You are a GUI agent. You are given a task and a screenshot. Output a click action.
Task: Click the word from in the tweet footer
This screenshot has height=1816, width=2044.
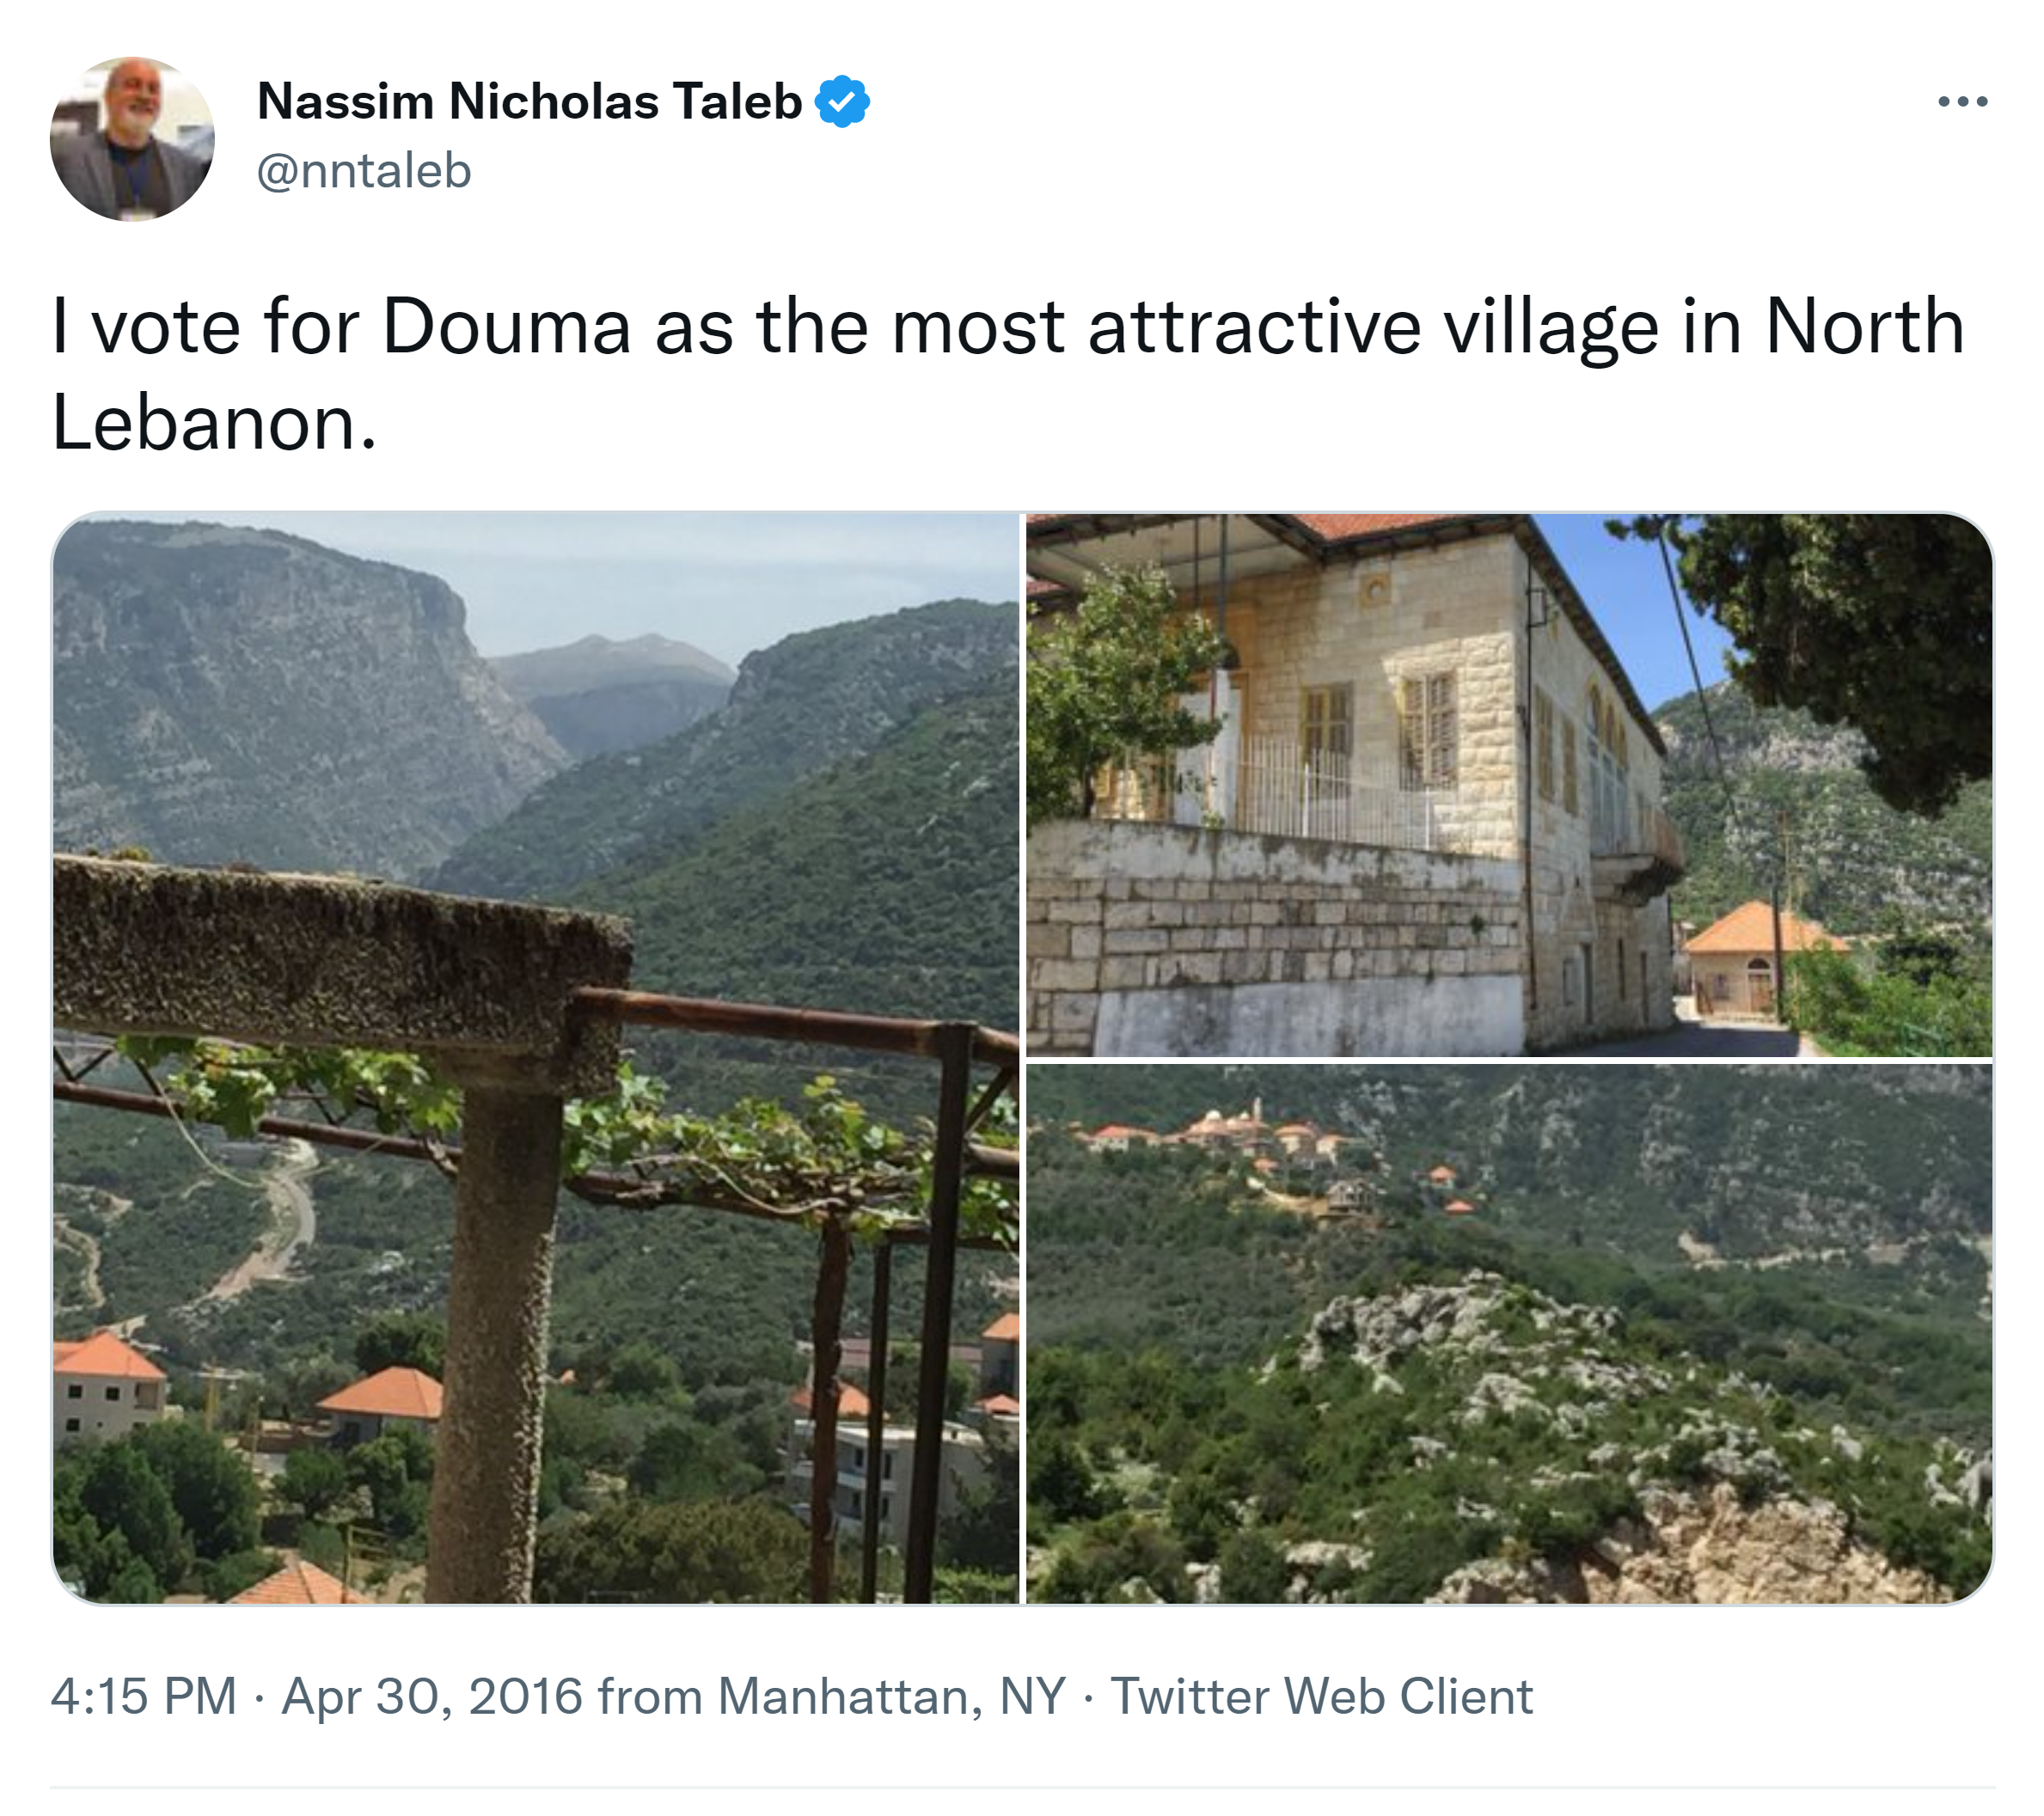(650, 1696)
